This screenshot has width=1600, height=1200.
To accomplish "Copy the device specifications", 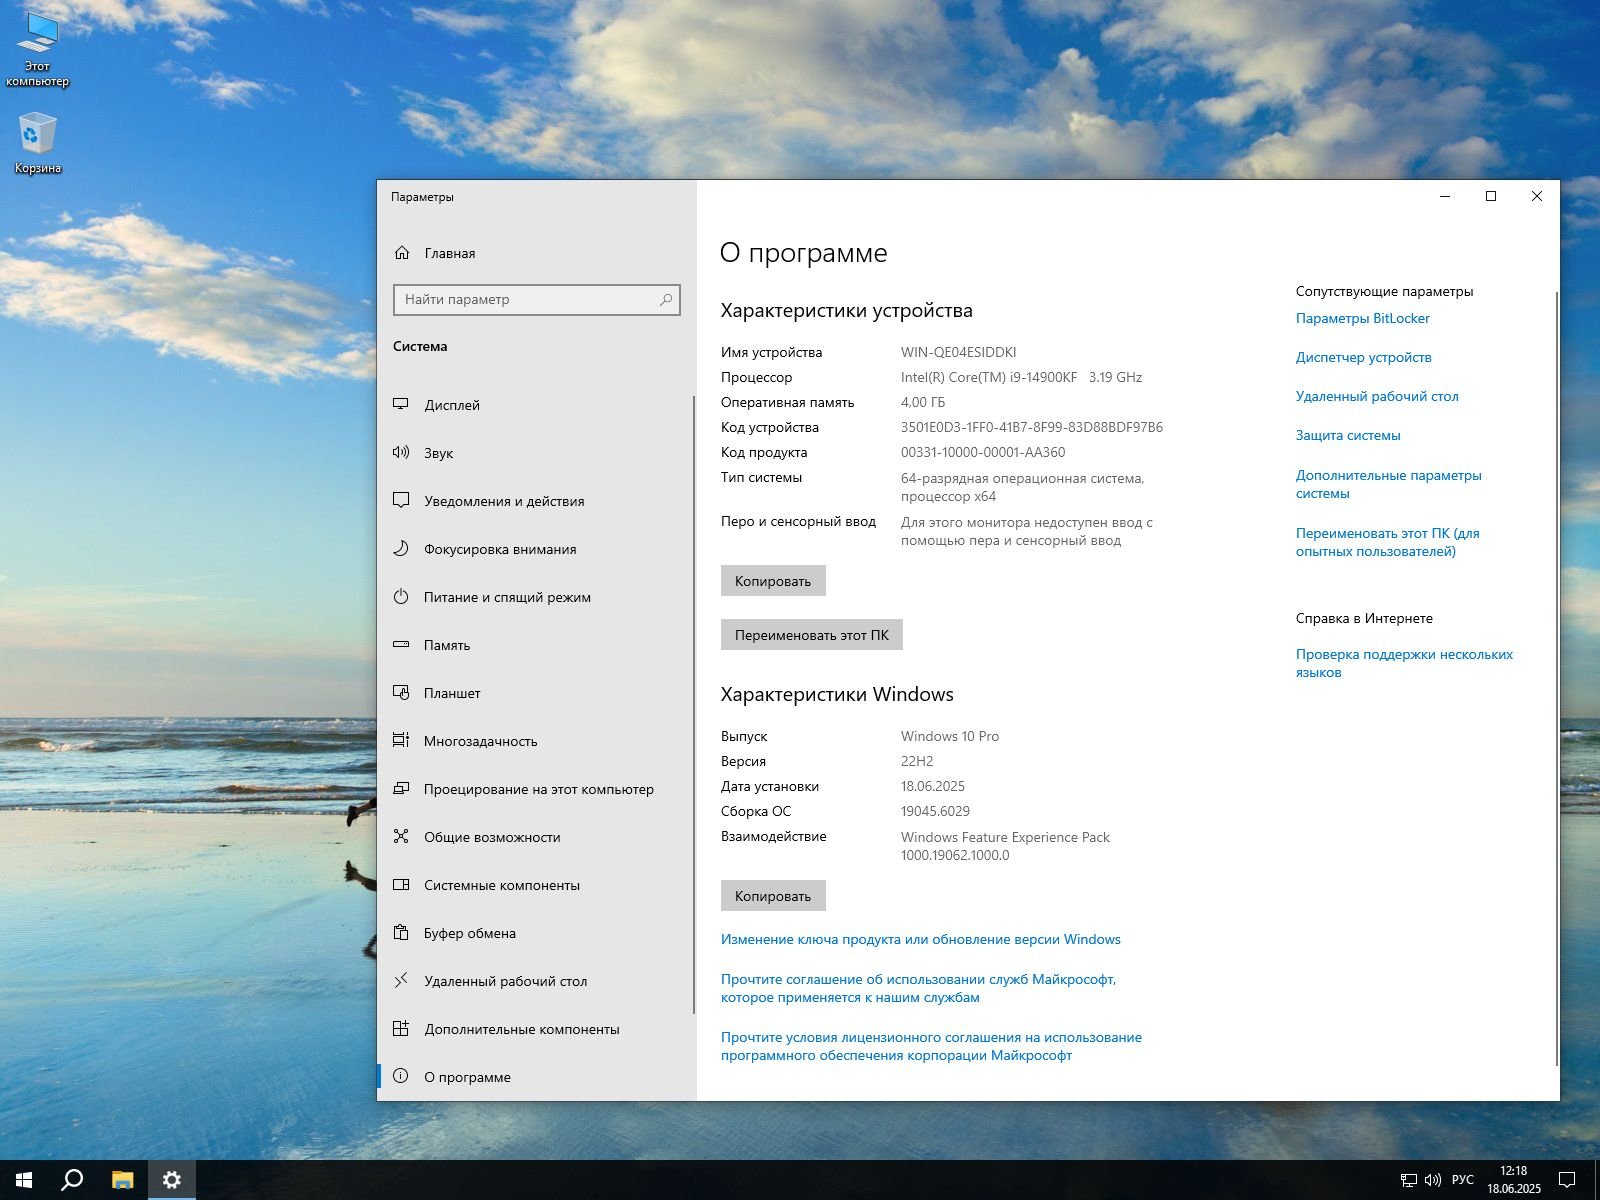I will tap(773, 581).
